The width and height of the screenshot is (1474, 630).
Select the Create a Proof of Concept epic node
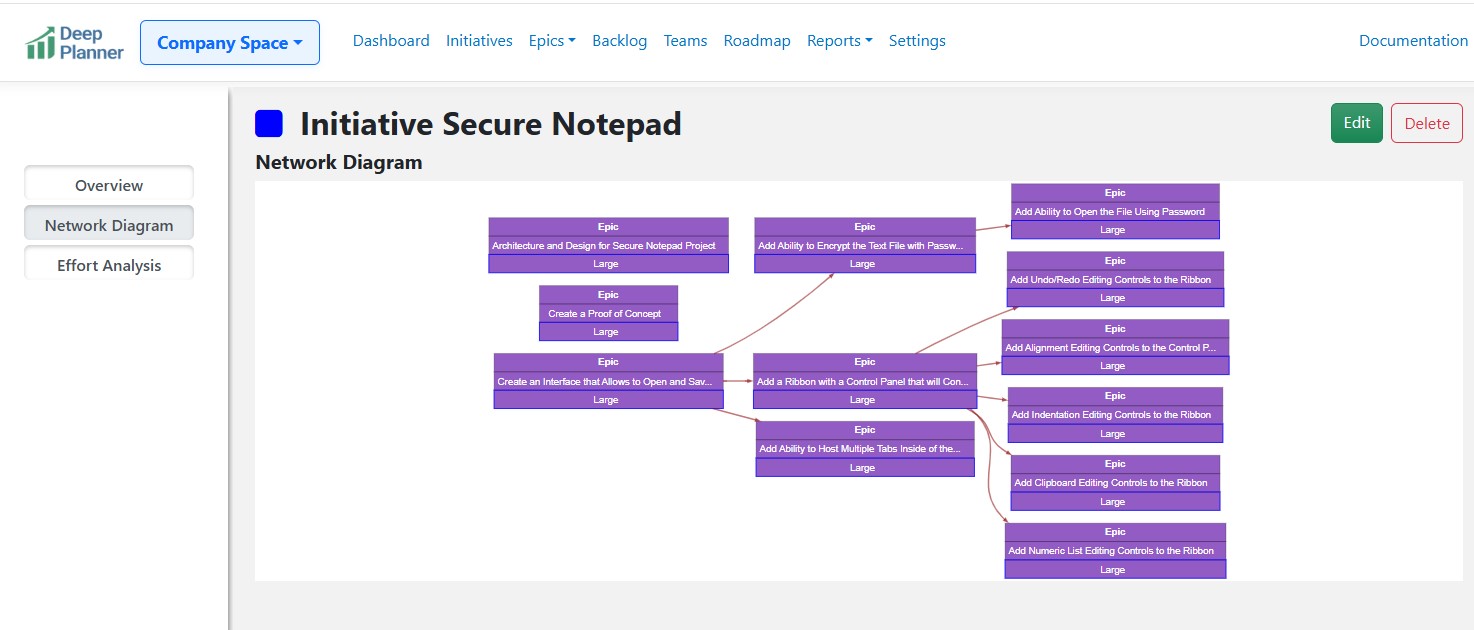[608, 313]
